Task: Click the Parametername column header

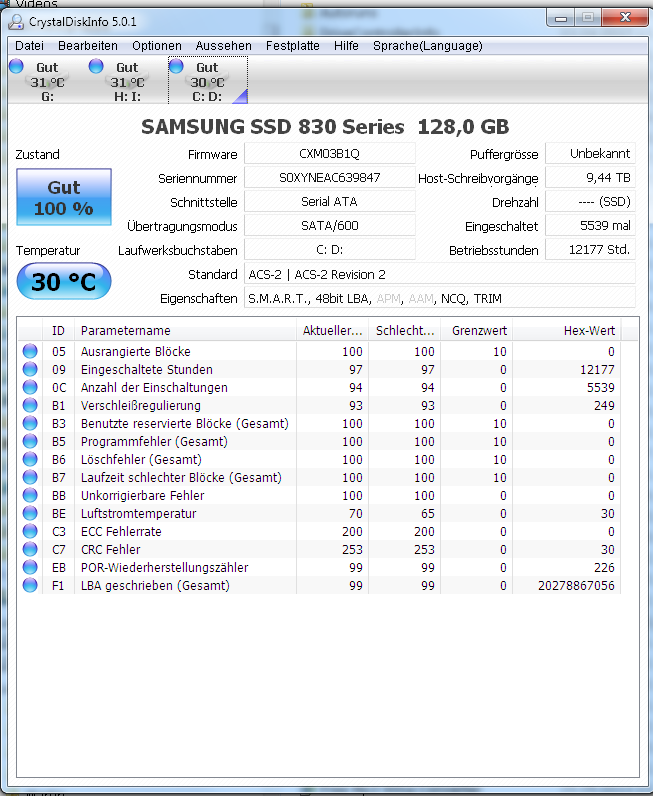Action: (x=185, y=330)
